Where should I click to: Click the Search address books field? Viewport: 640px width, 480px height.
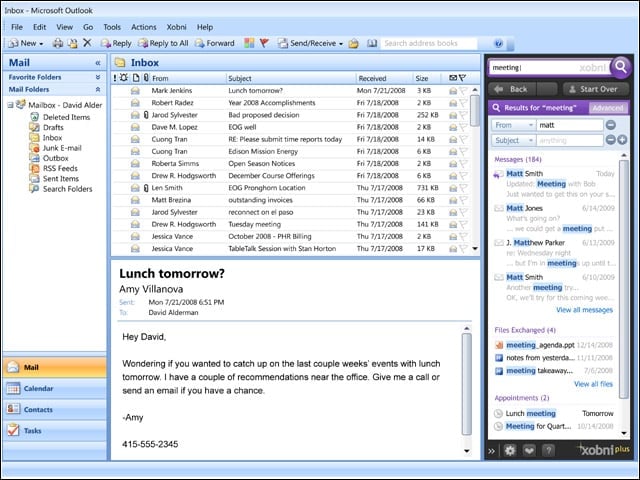click(429, 43)
